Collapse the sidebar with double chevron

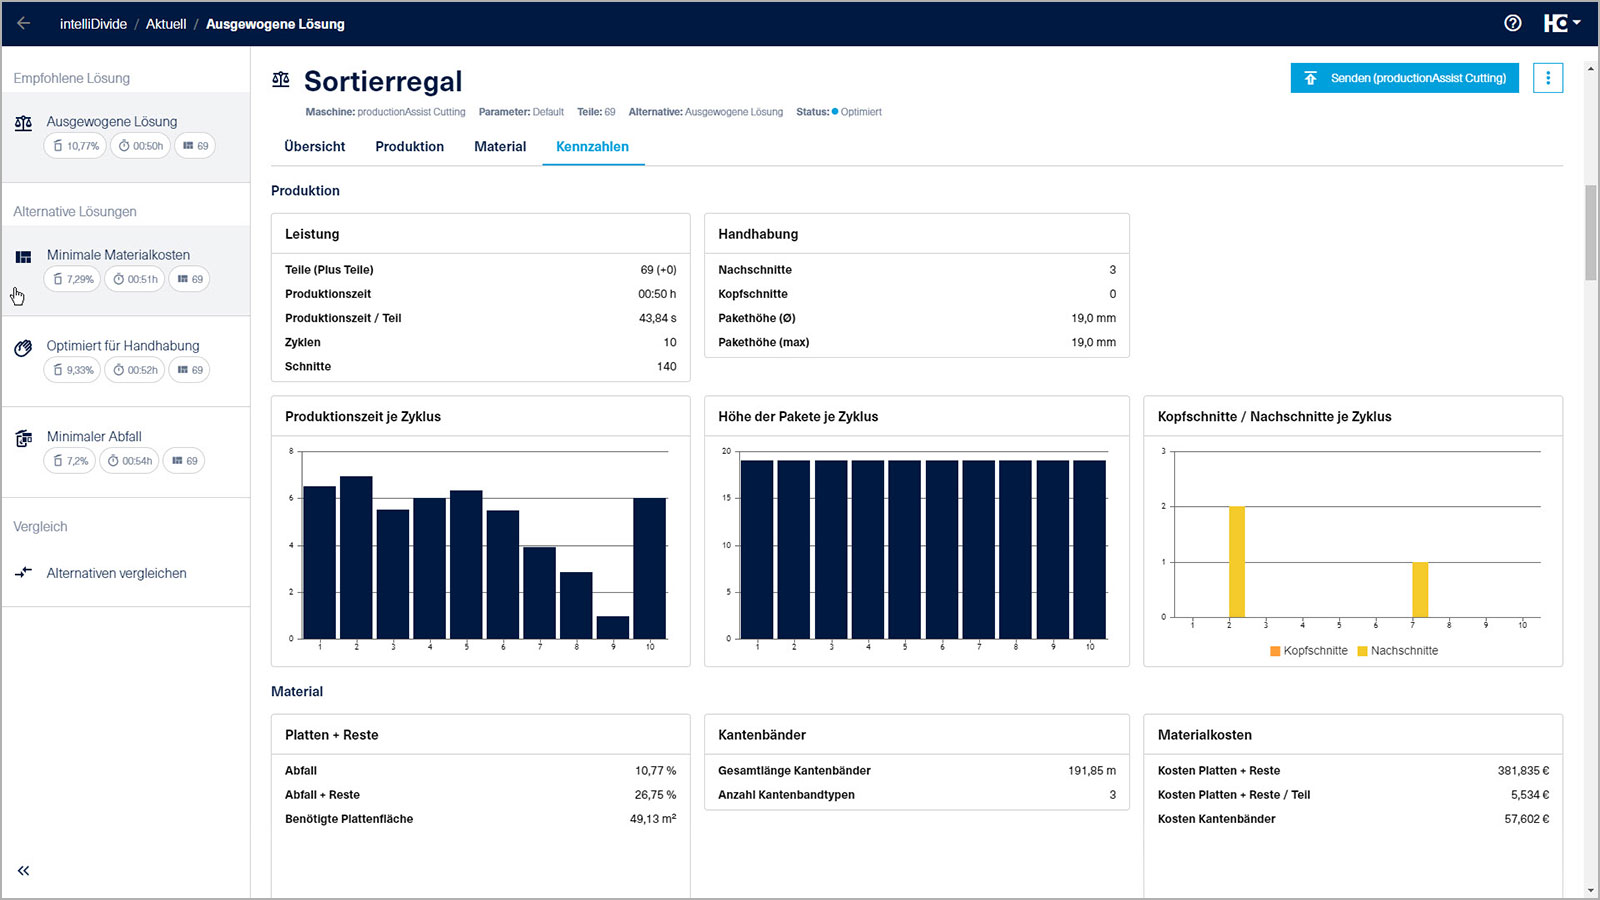point(23,871)
